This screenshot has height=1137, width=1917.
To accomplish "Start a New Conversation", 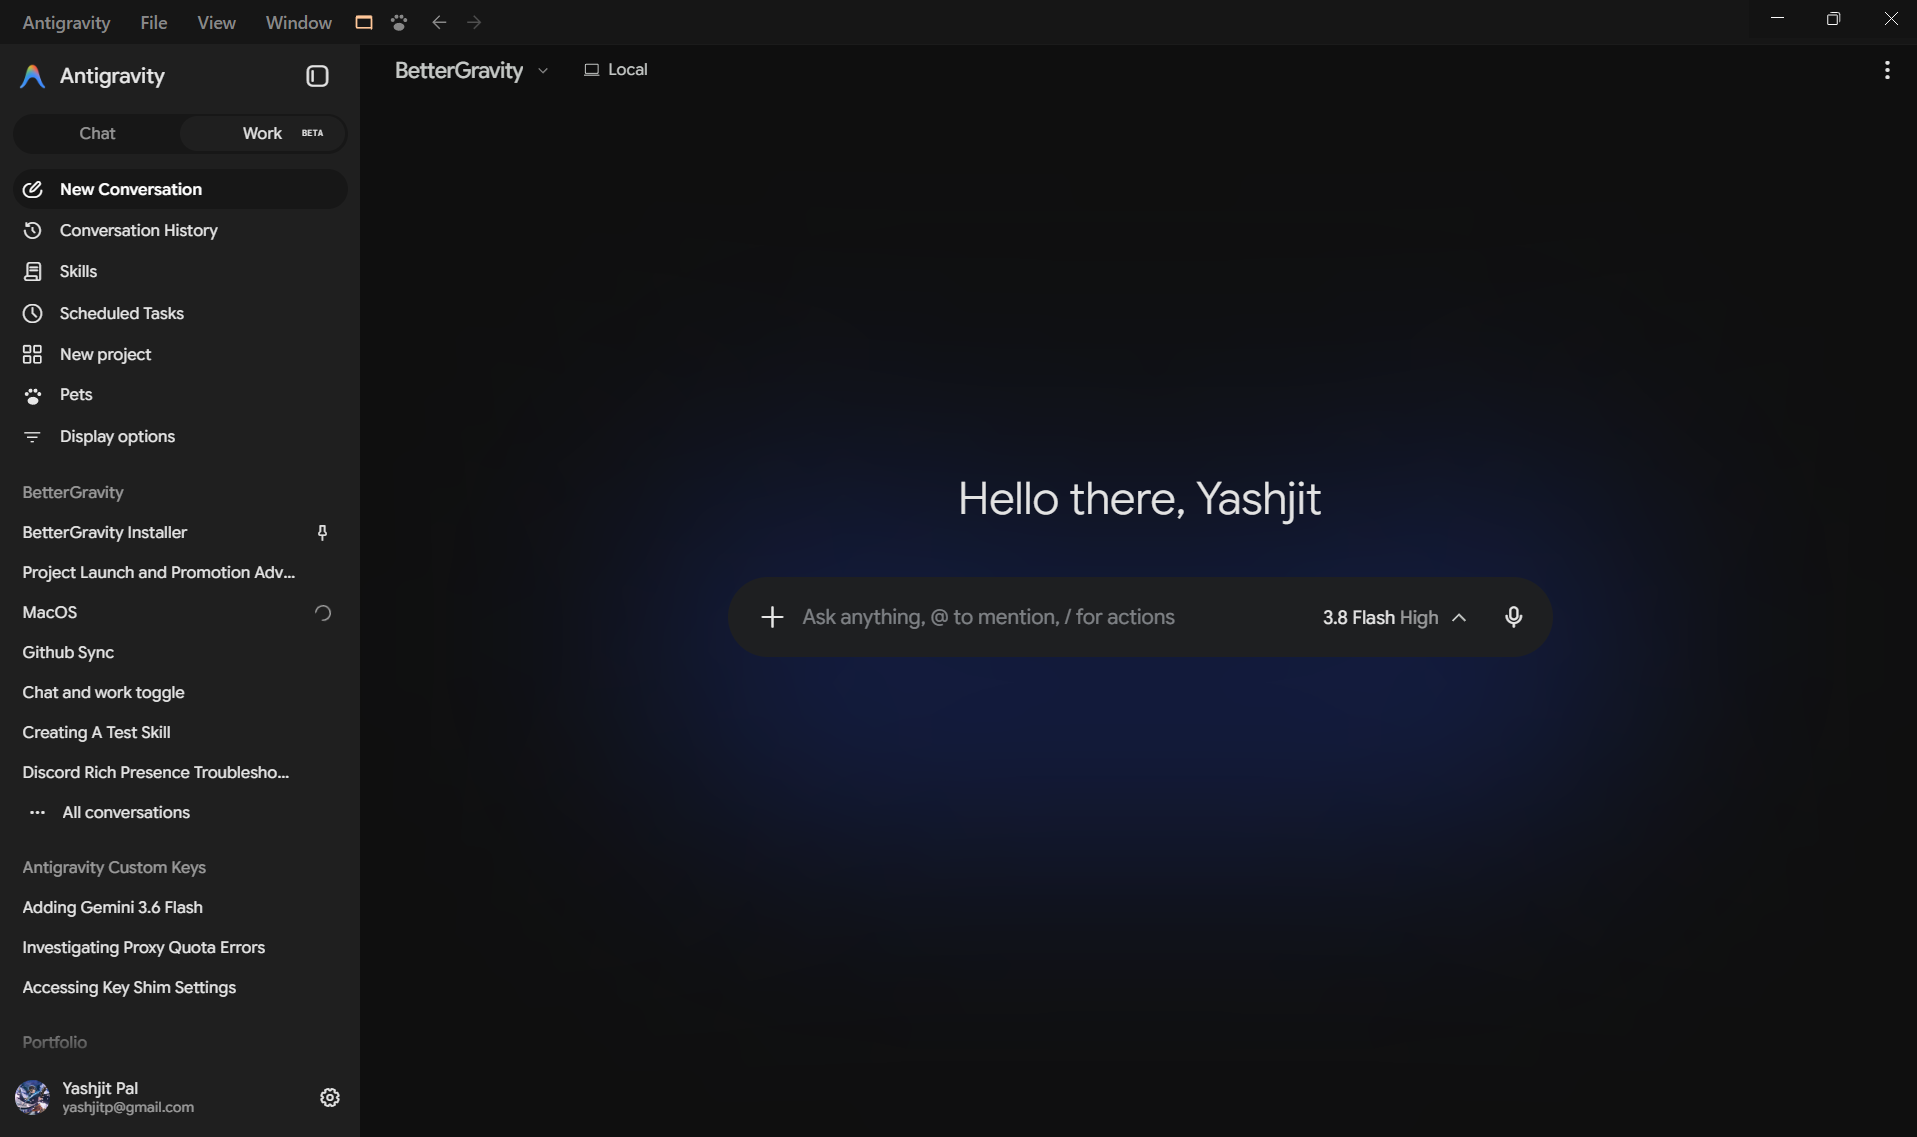I will click(x=180, y=189).
